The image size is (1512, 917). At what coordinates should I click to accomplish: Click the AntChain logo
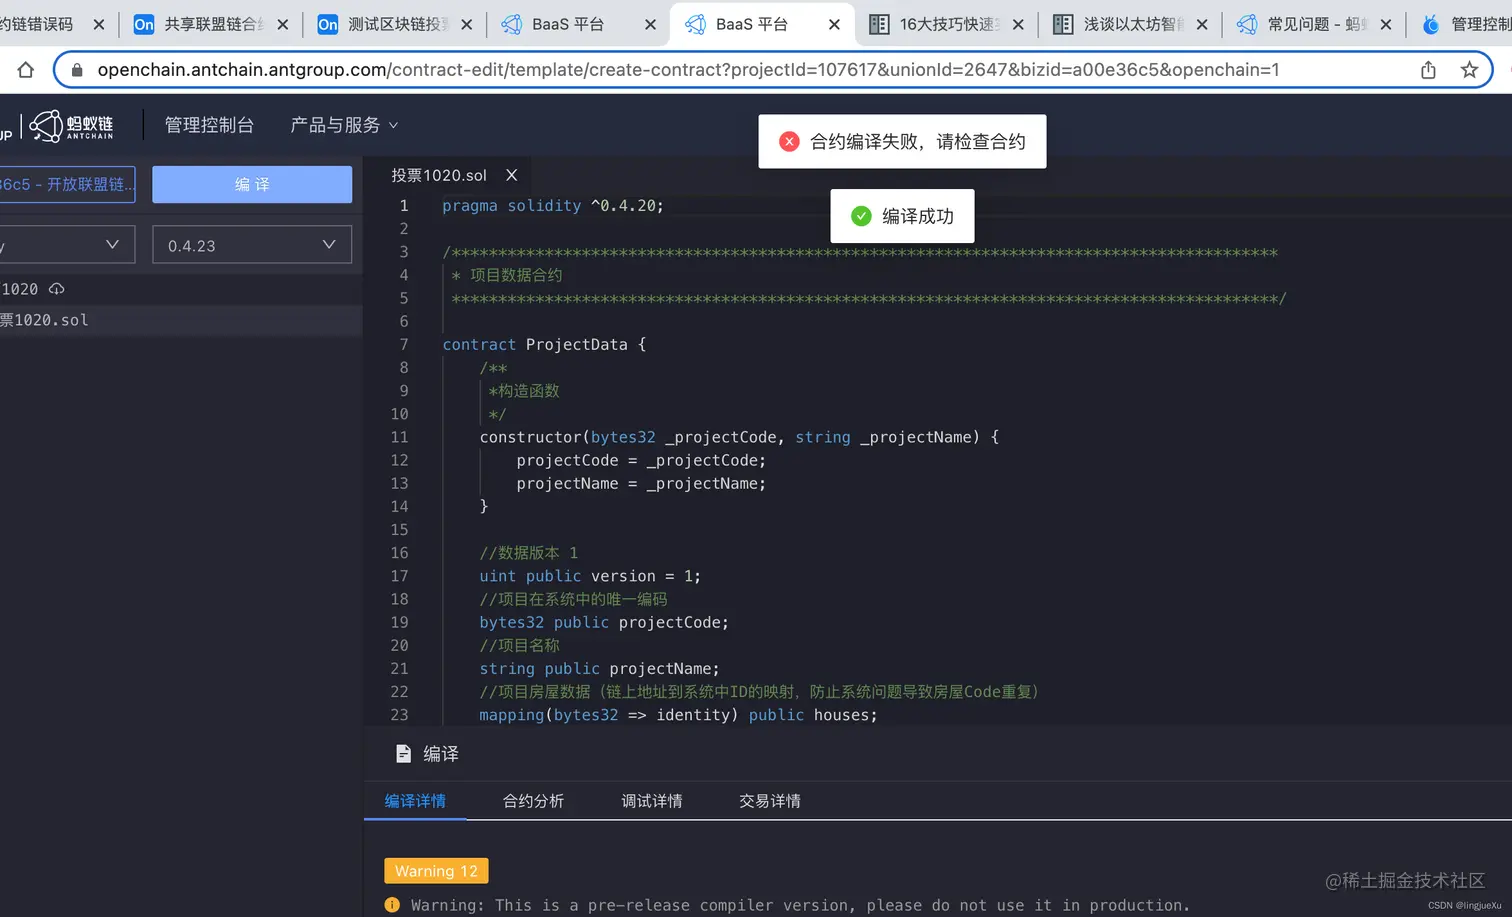click(71, 126)
